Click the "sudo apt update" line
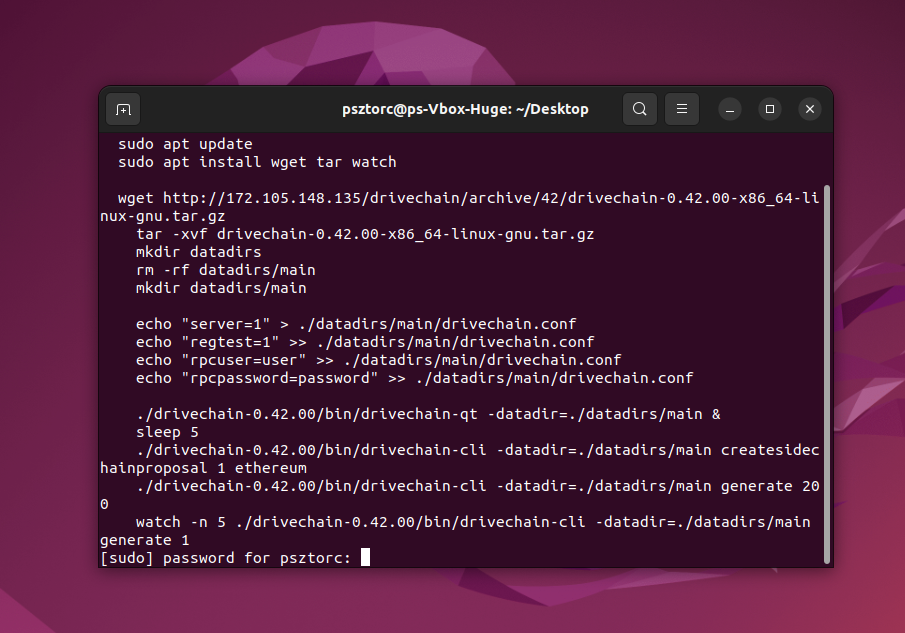This screenshot has width=905, height=633. point(185,144)
